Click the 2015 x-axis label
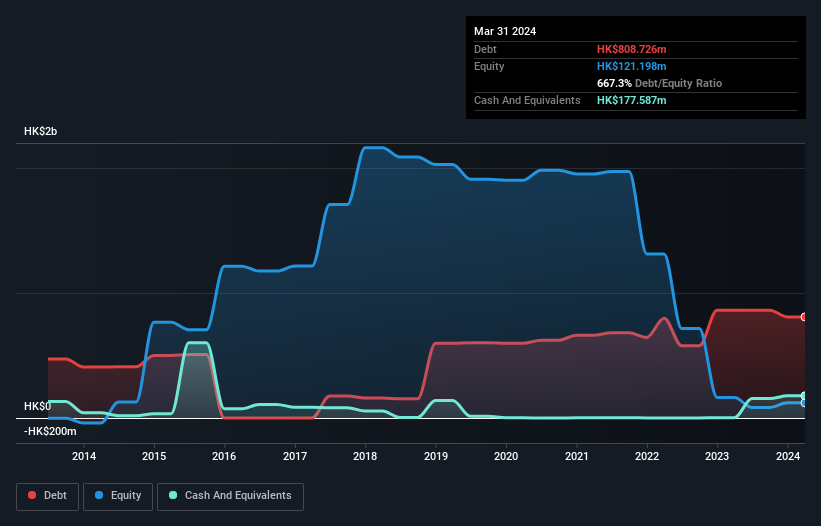 coord(154,456)
